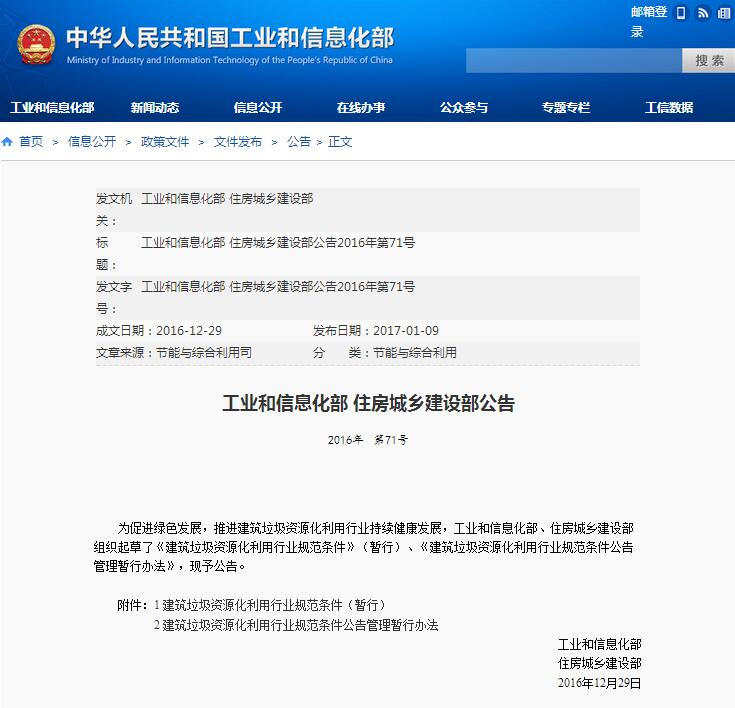The image size is (735, 708).
Task: Open the RSS feed icon
Action: [x=703, y=13]
